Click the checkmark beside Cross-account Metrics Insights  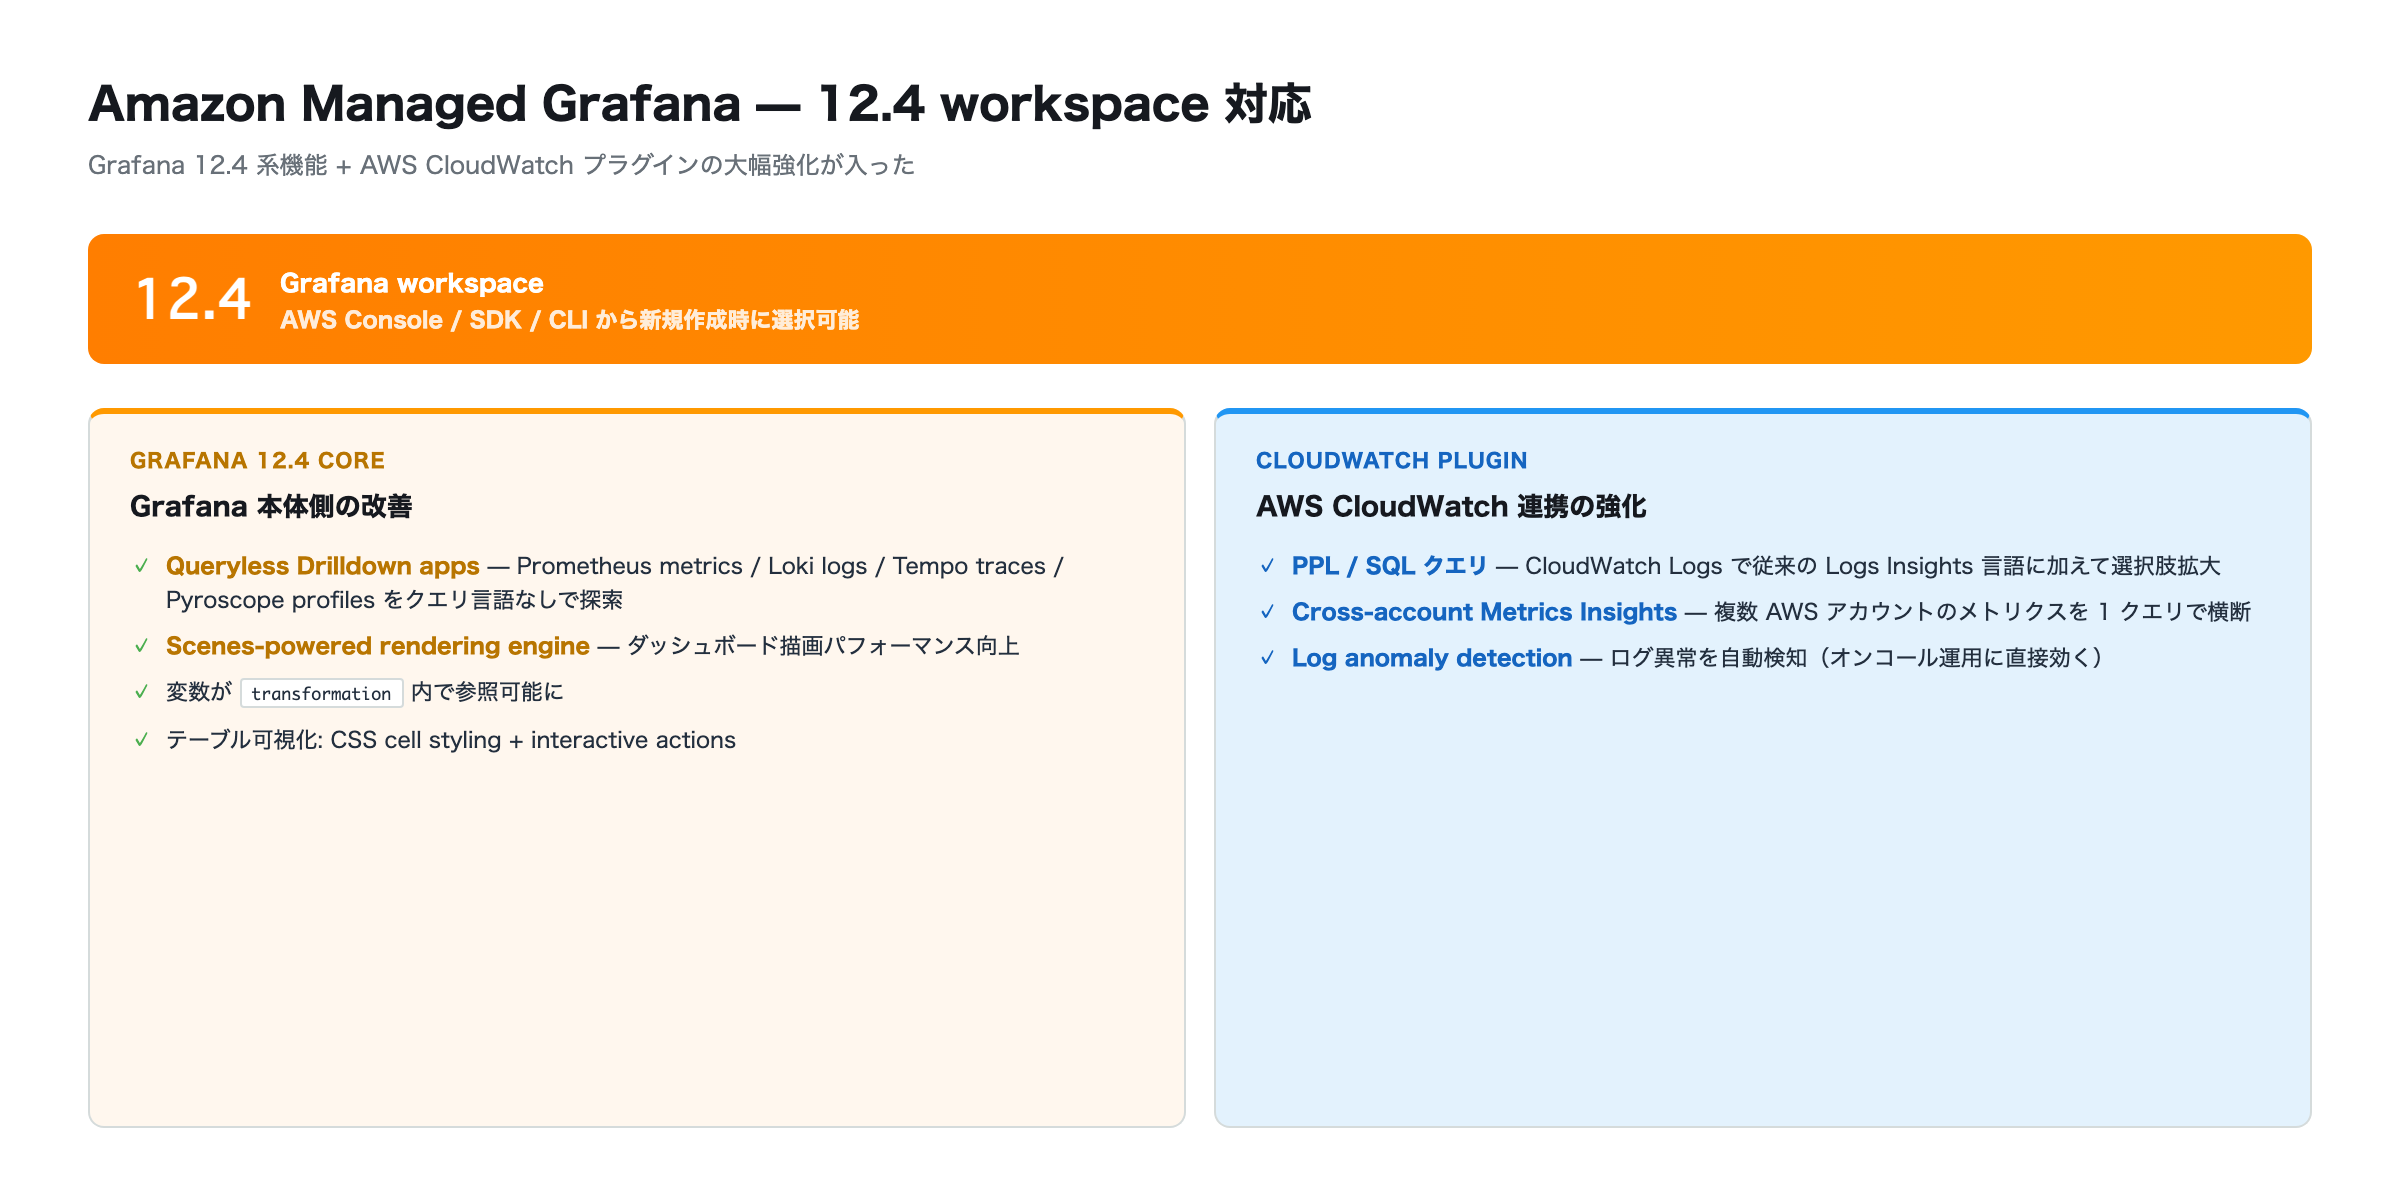(x=1268, y=612)
